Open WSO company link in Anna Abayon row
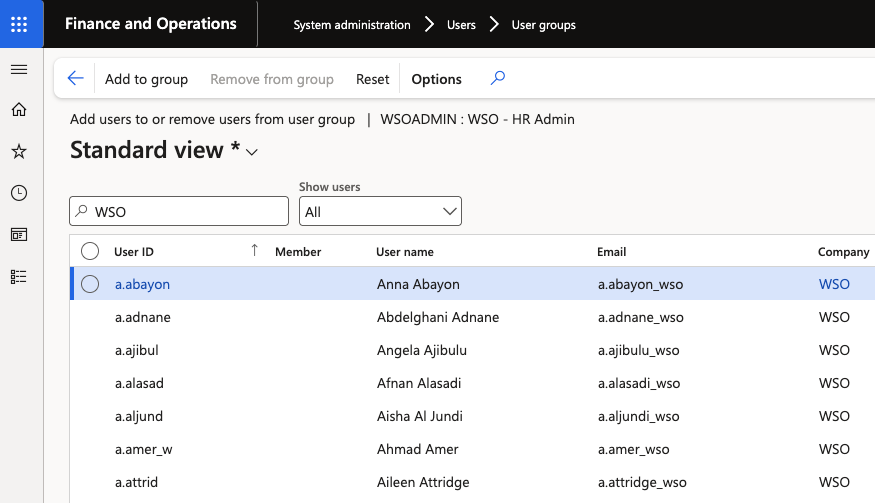Image resolution: width=875 pixels, height=503 pixels. 834,284
